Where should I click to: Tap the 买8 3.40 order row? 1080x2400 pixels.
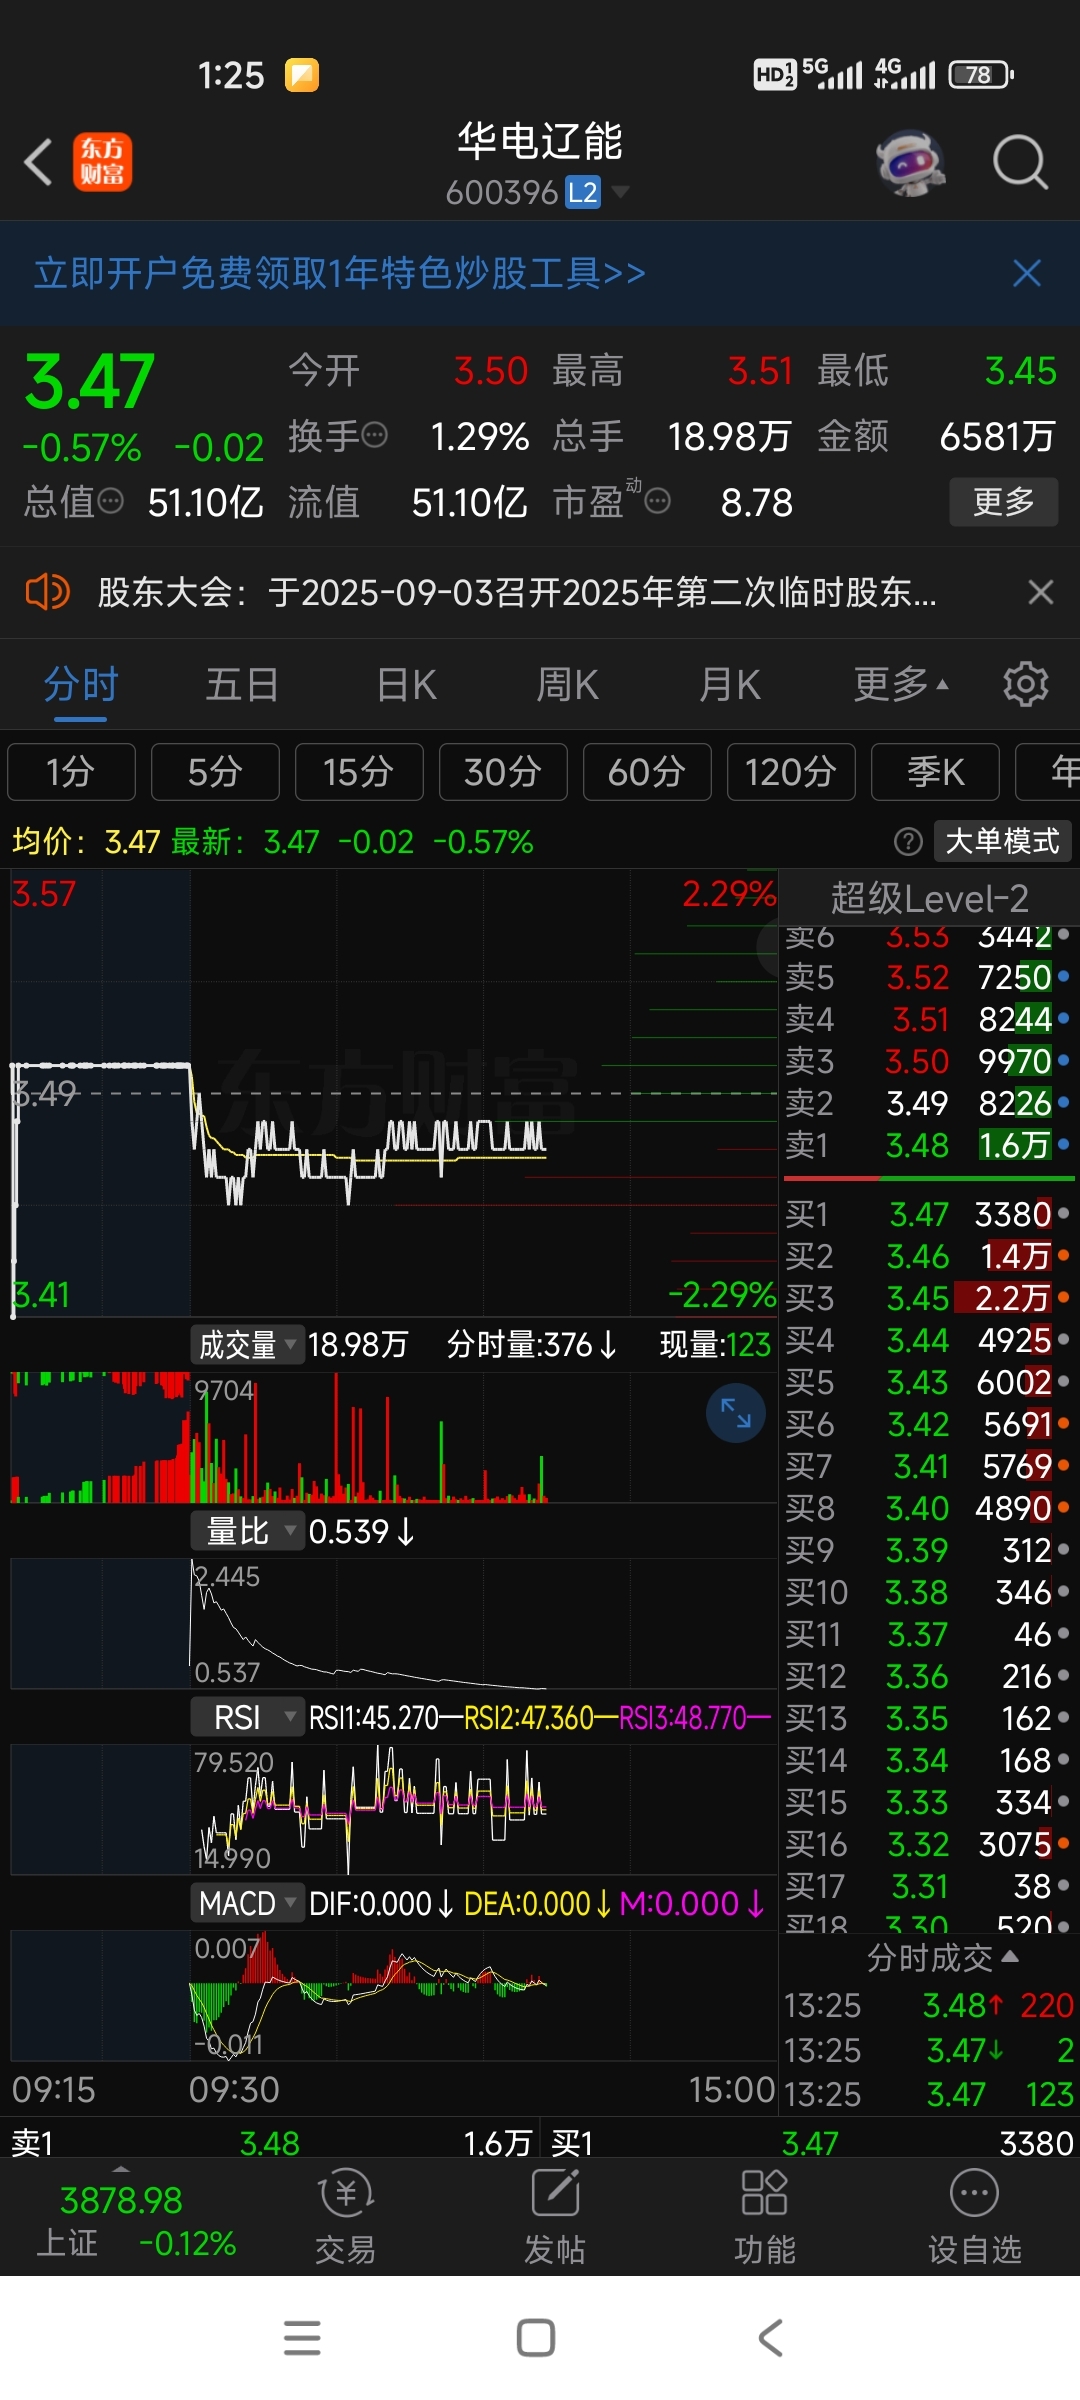(x=927, y=1508)
